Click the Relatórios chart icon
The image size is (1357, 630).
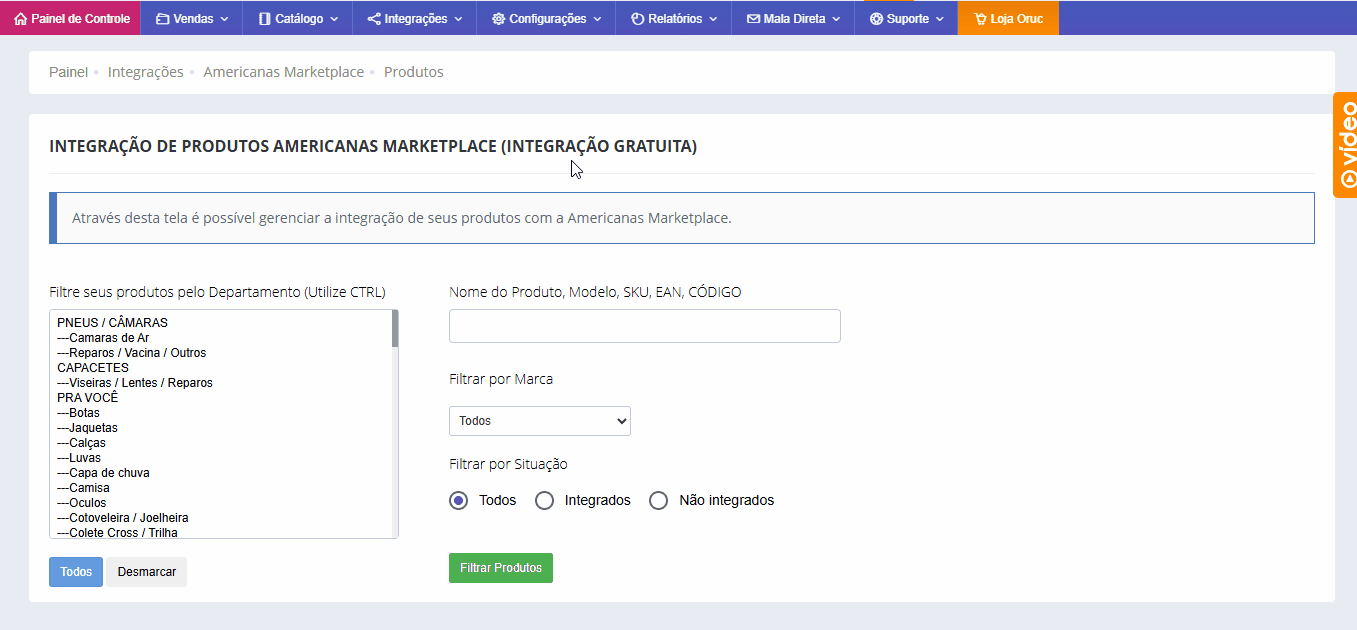click(637, 19)
